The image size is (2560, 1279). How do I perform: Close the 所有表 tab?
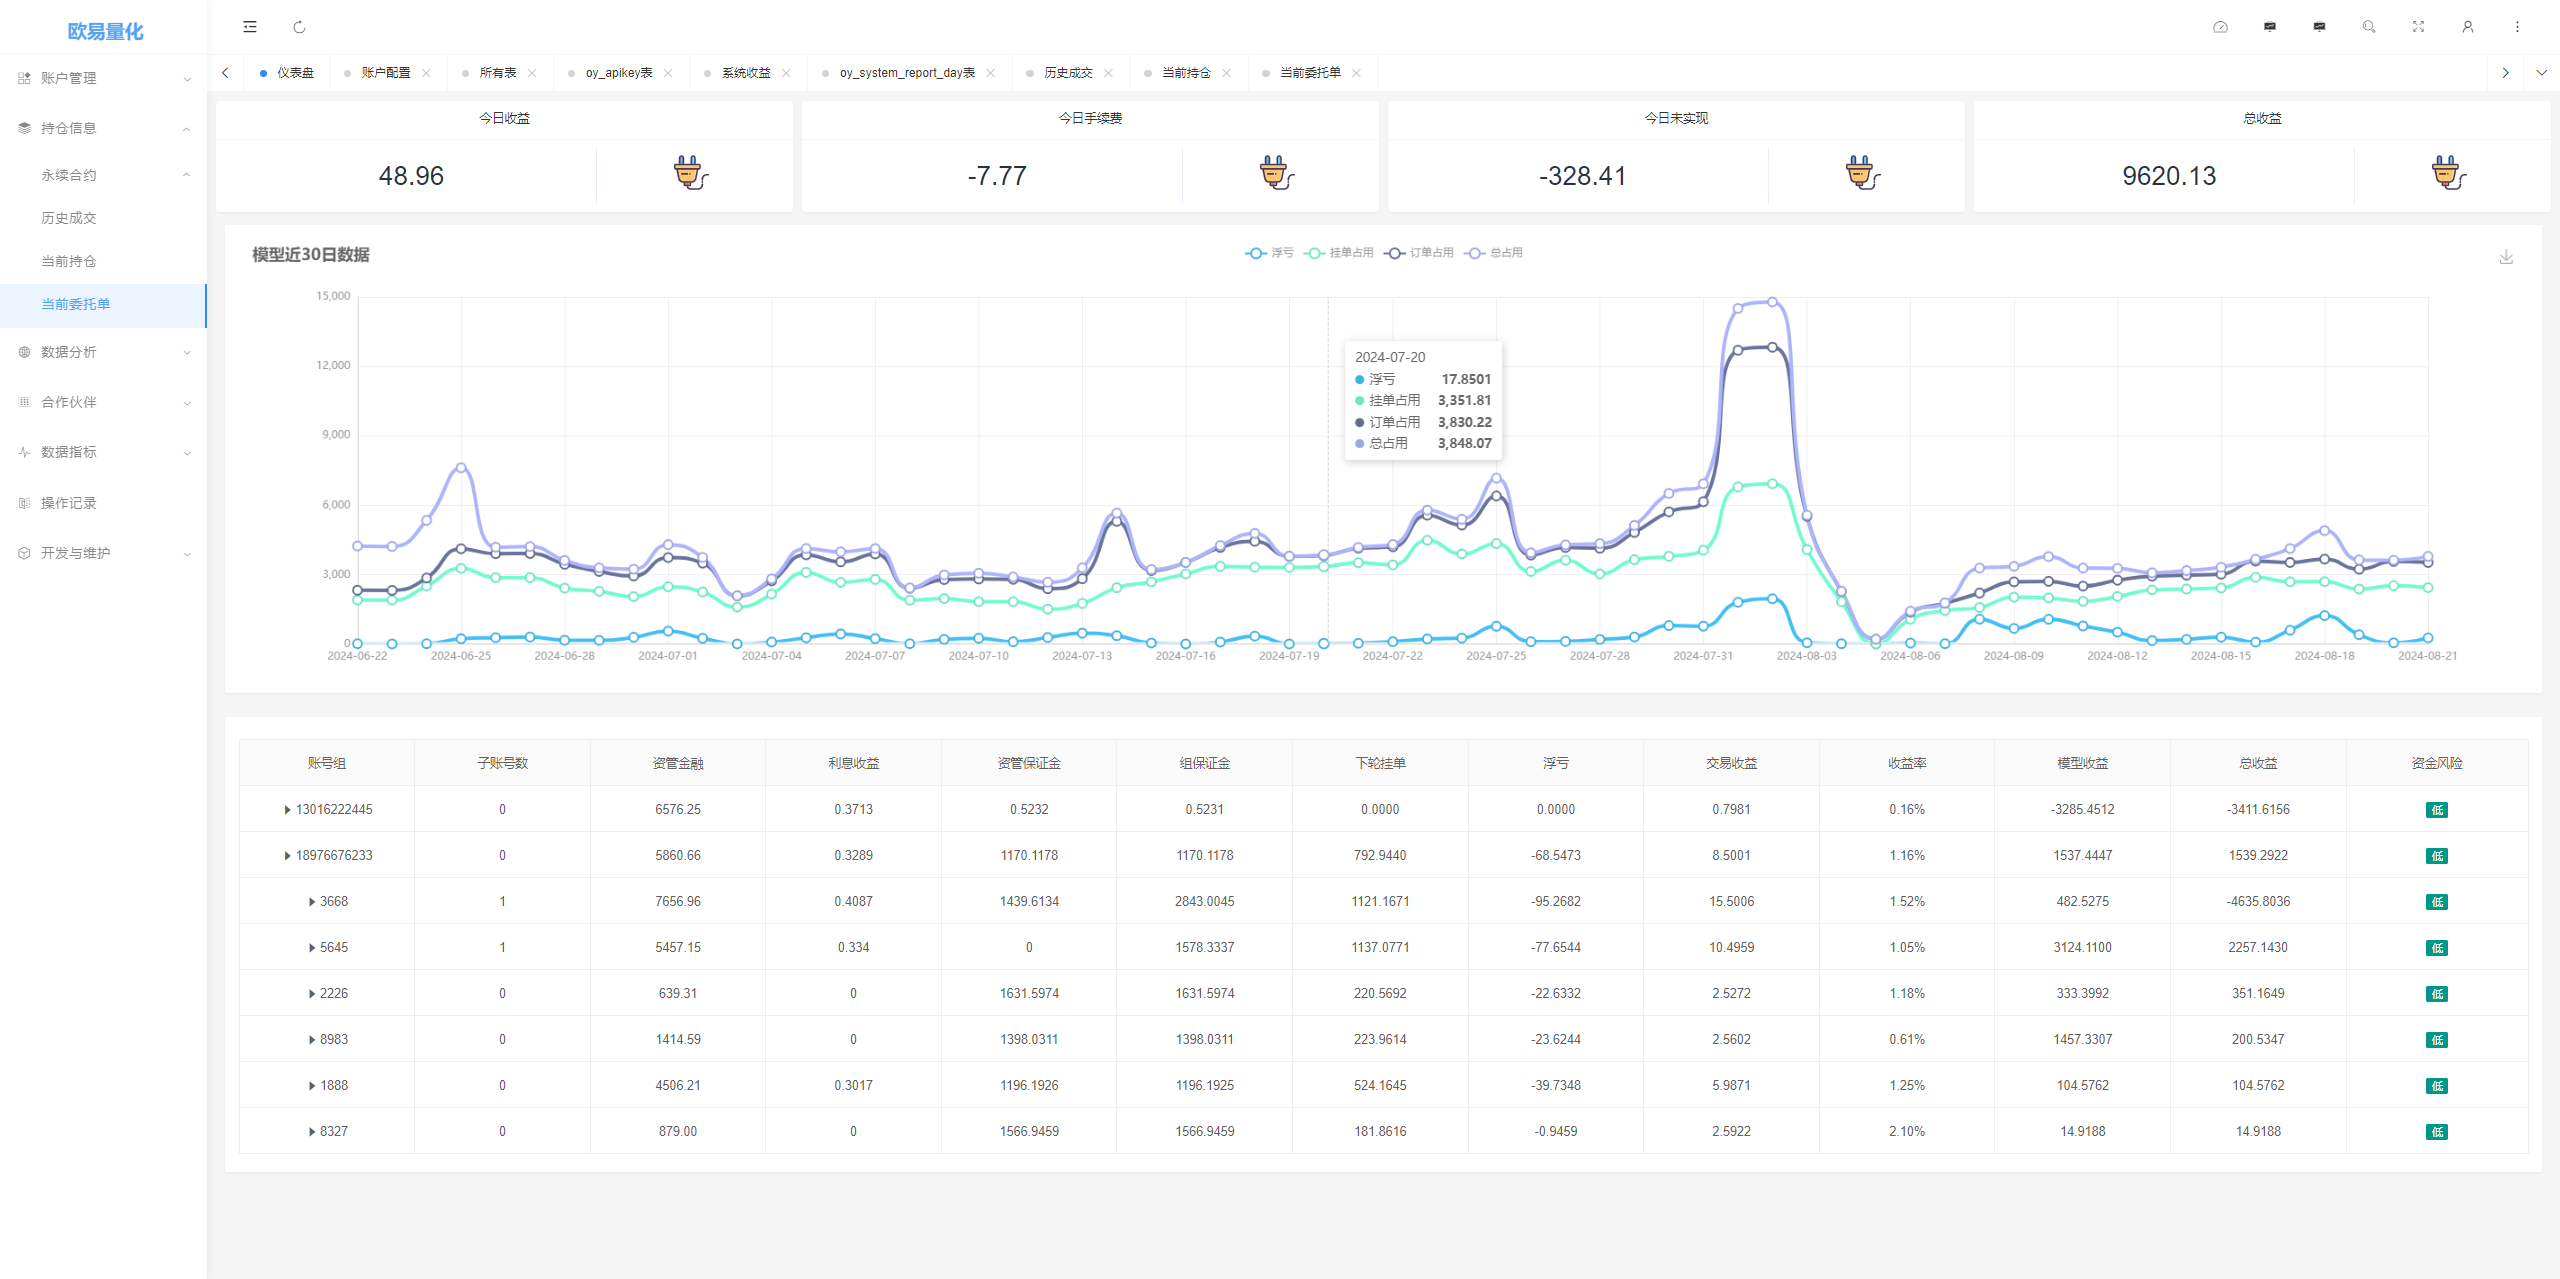[532, 73]
